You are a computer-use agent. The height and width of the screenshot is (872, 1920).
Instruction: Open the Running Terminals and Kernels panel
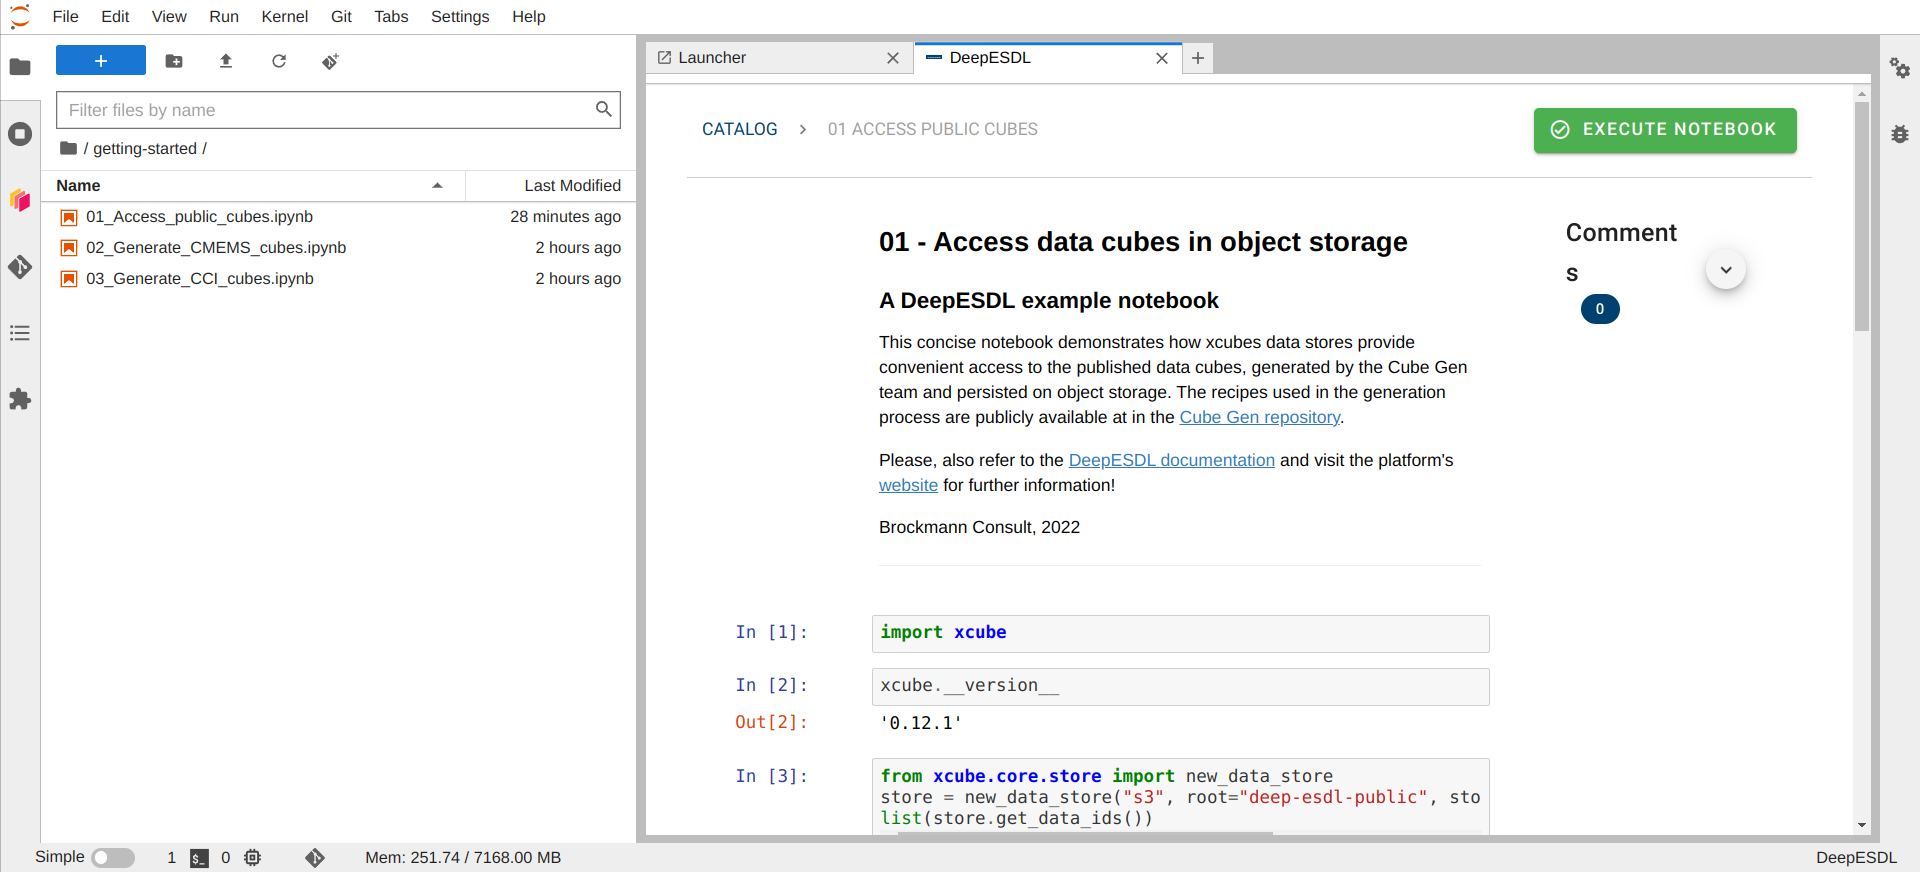tap(20, 134)
